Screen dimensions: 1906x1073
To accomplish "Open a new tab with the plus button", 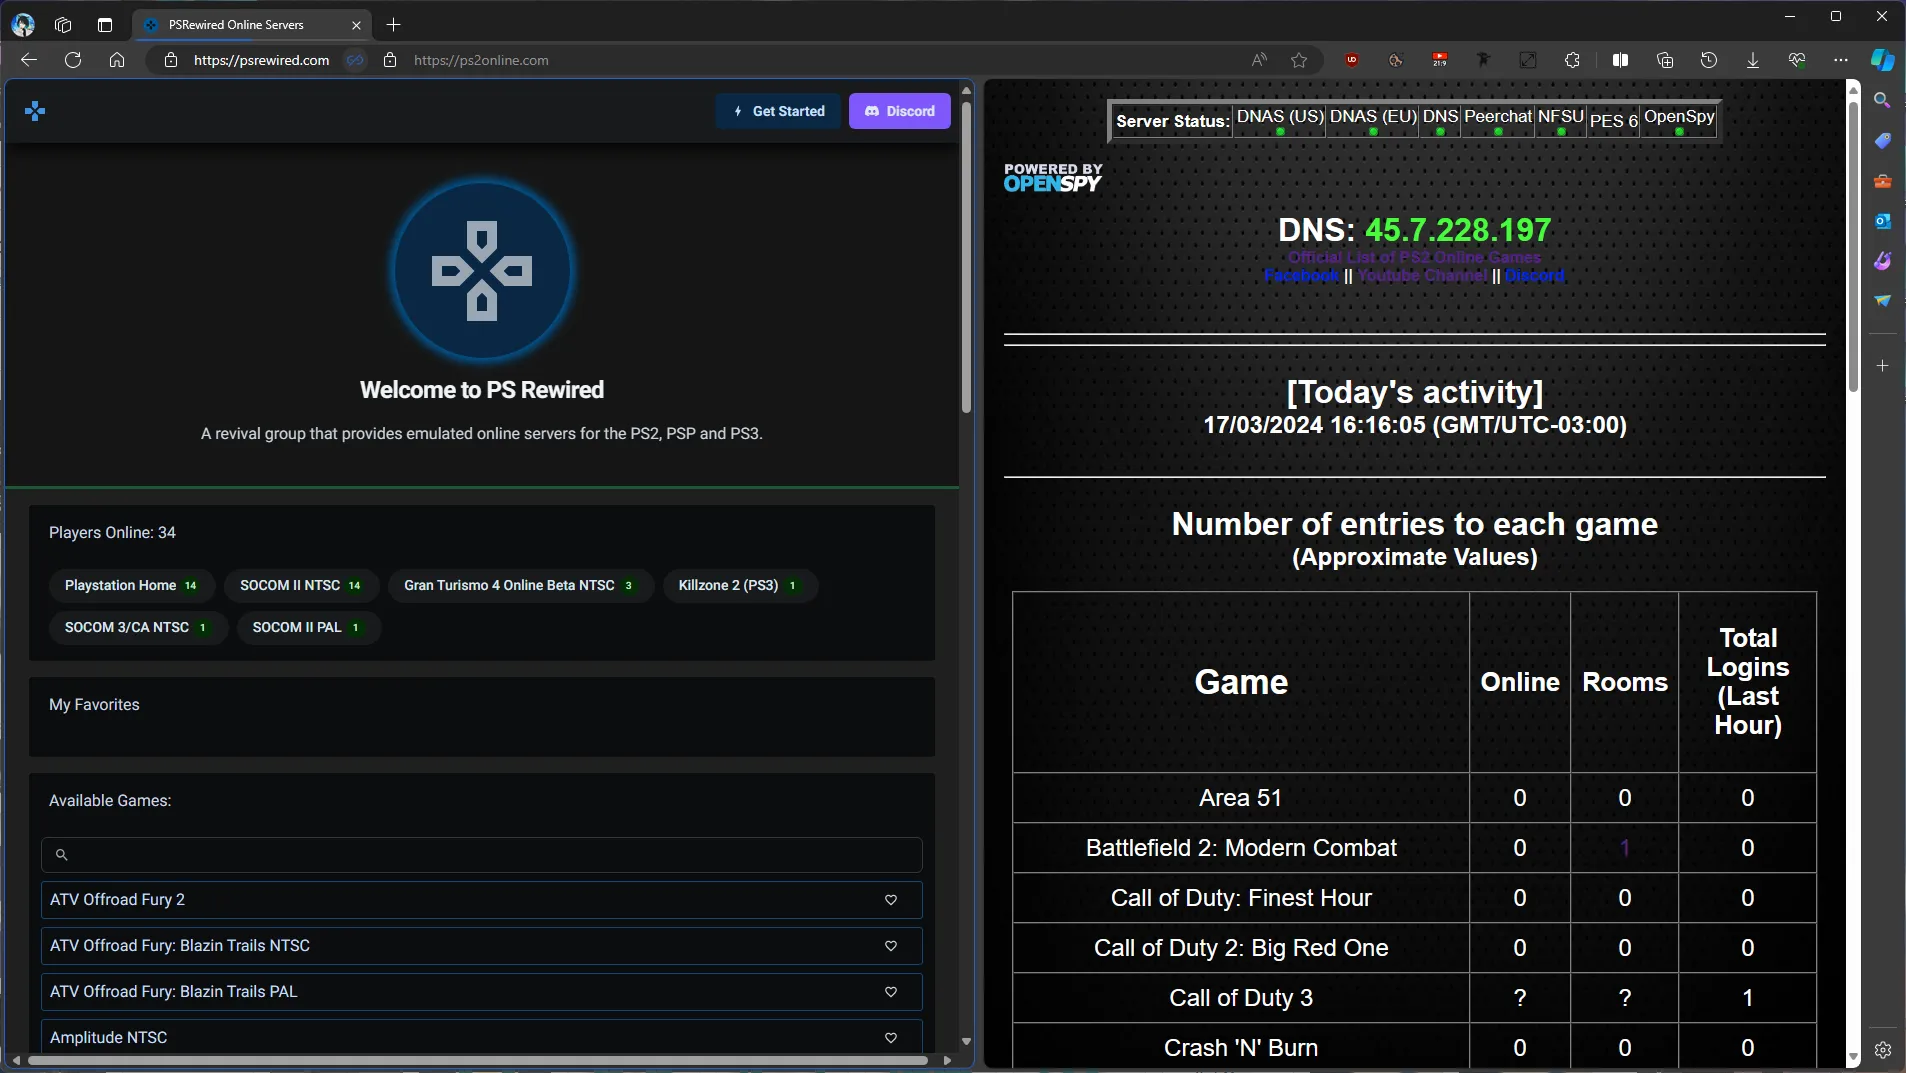I will click(x=393, y=25).
